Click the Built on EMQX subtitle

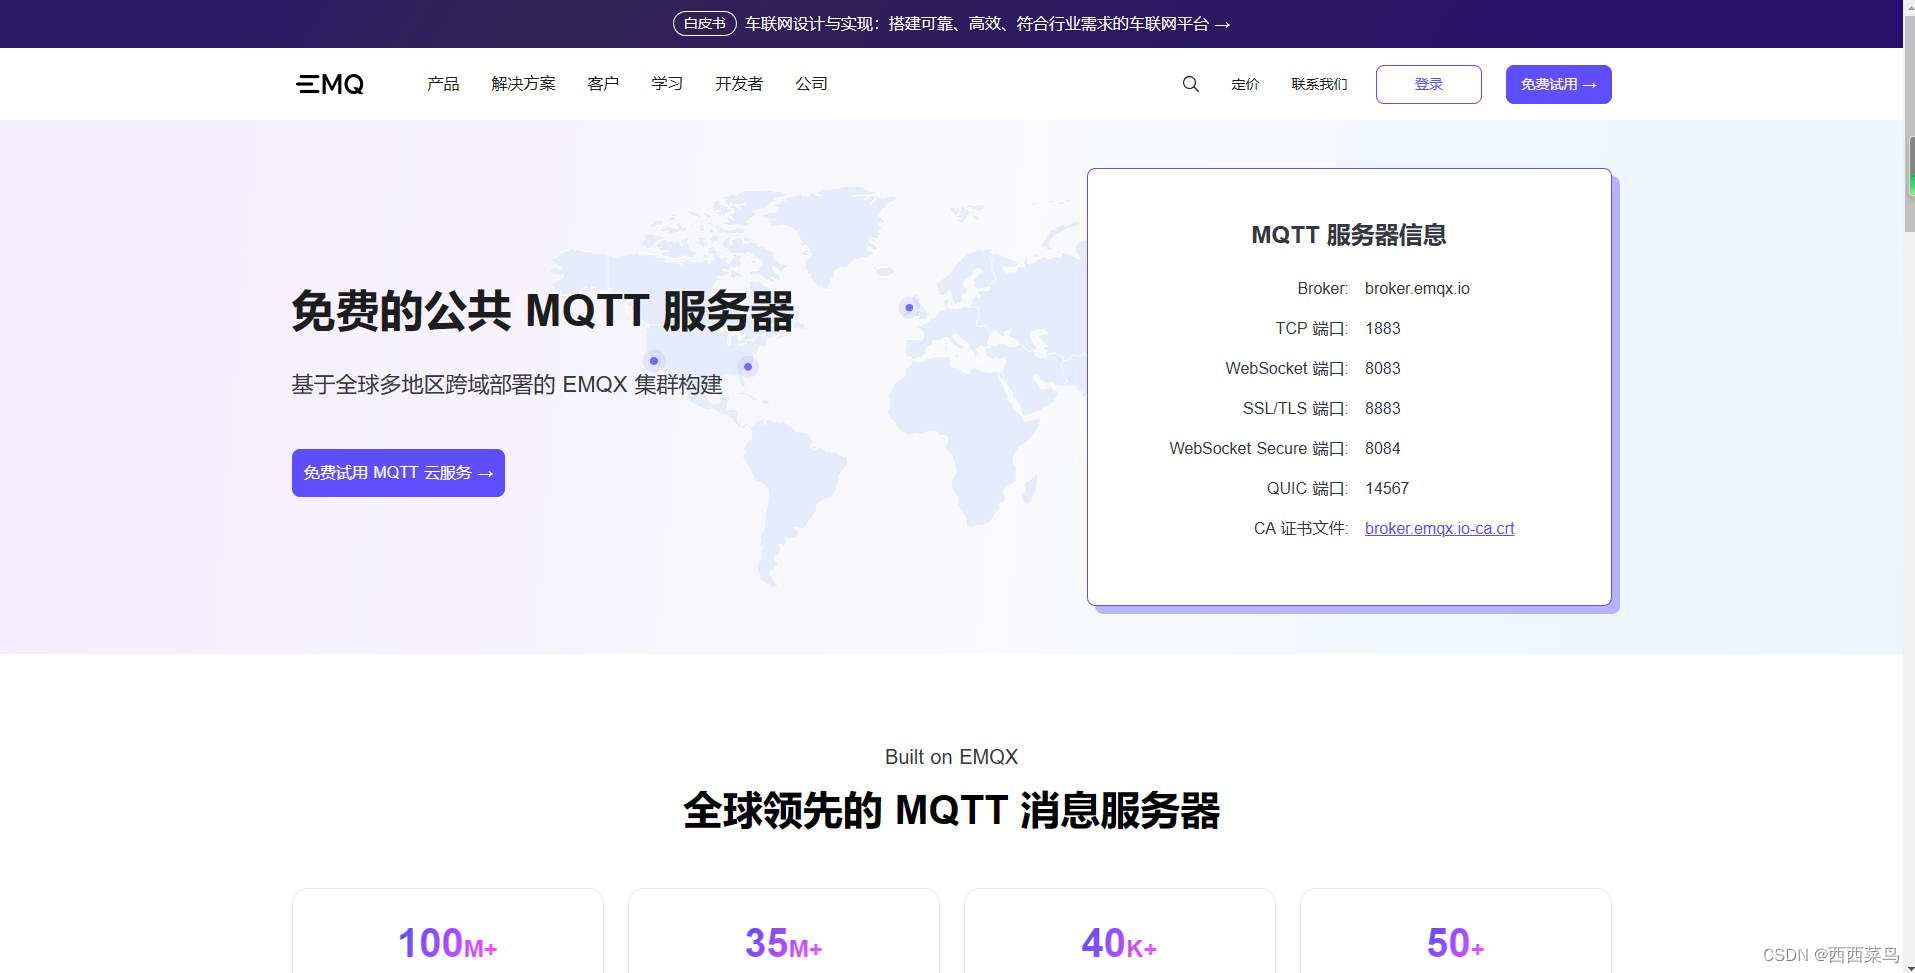(951, 757)
